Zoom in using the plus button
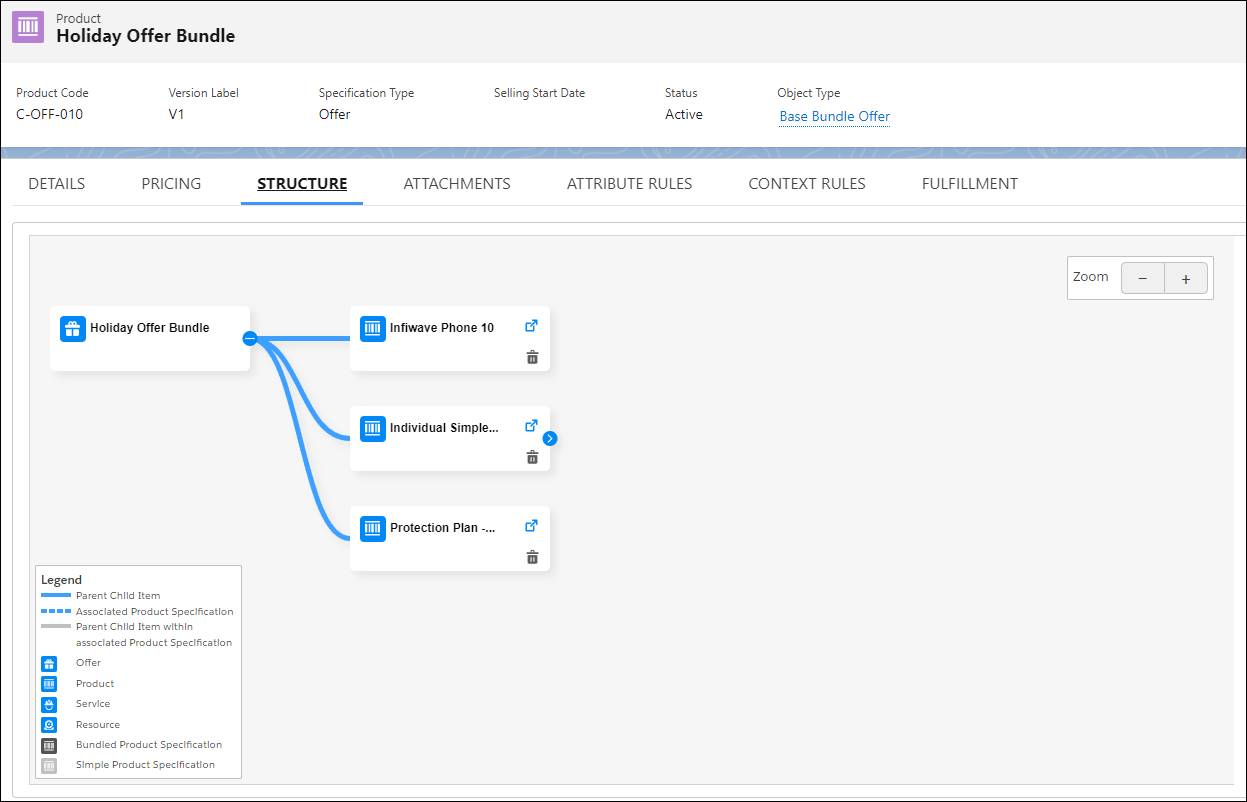 [1186, 278]
